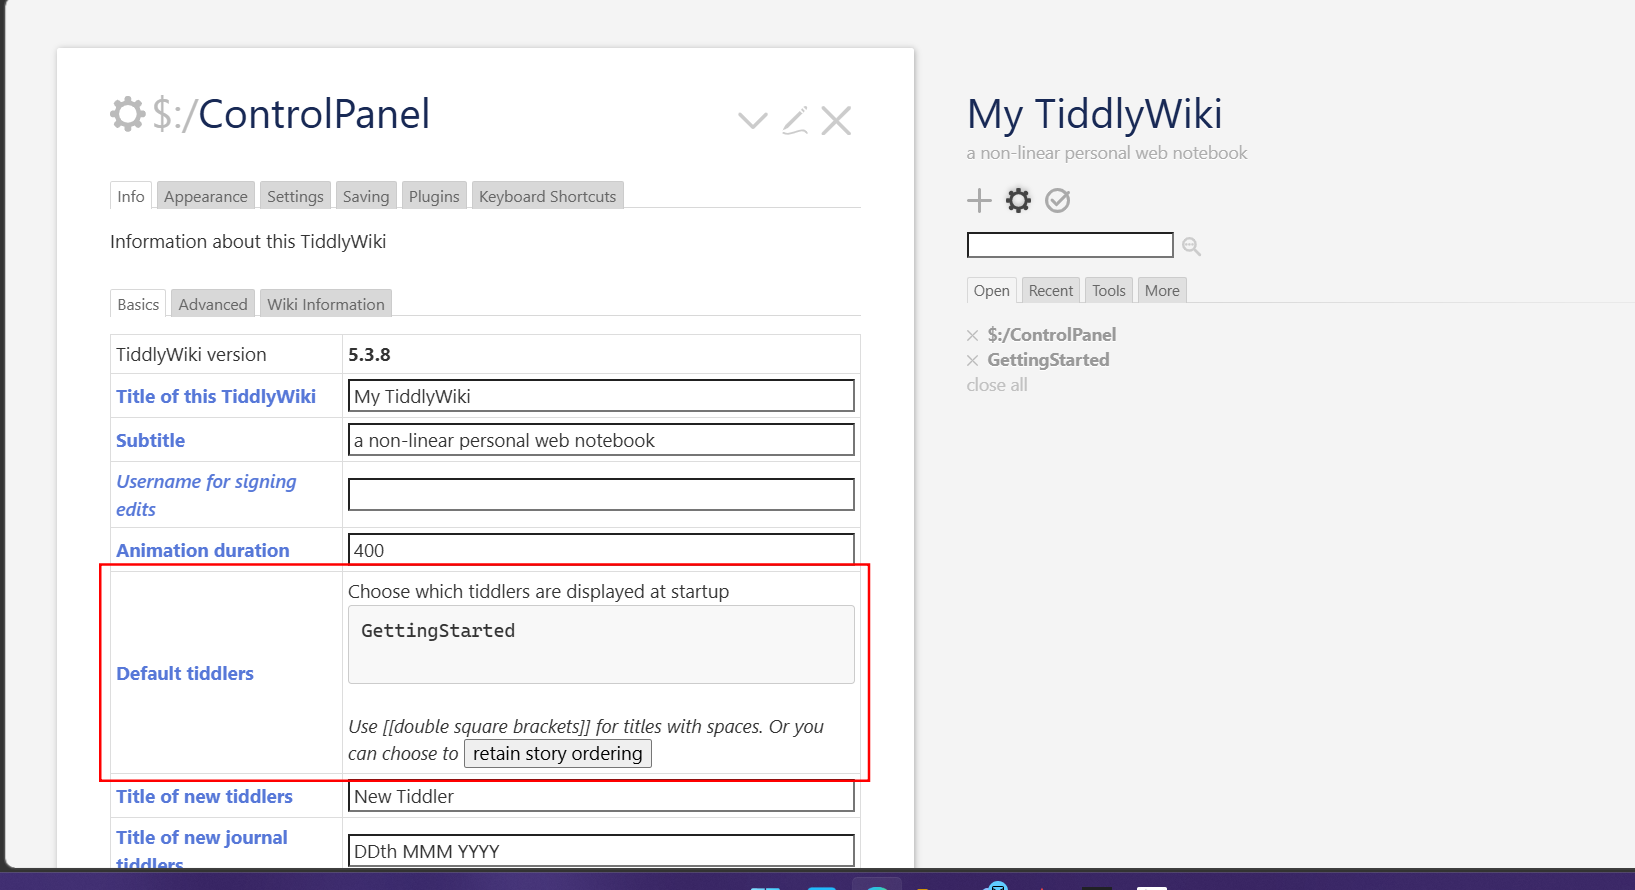Screen dimensions: 1635x890
Task: Open control panel via sidebar gear icon
Action: click(1018, 201)
